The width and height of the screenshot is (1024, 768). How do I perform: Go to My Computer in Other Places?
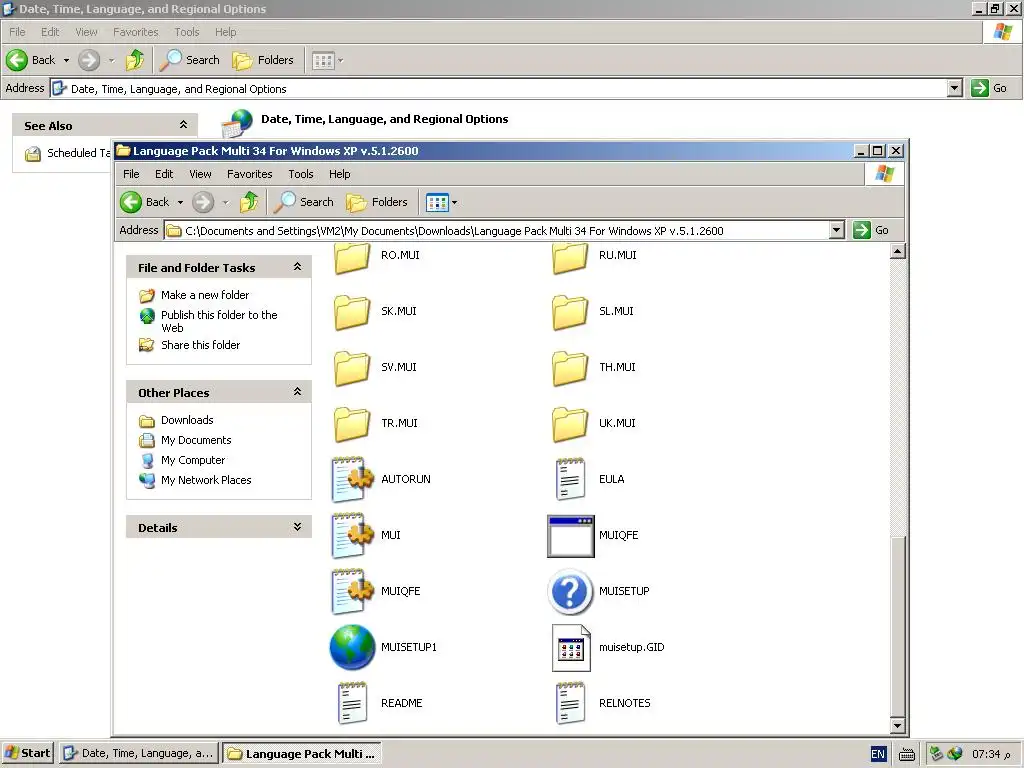click(x=193, y=460)
